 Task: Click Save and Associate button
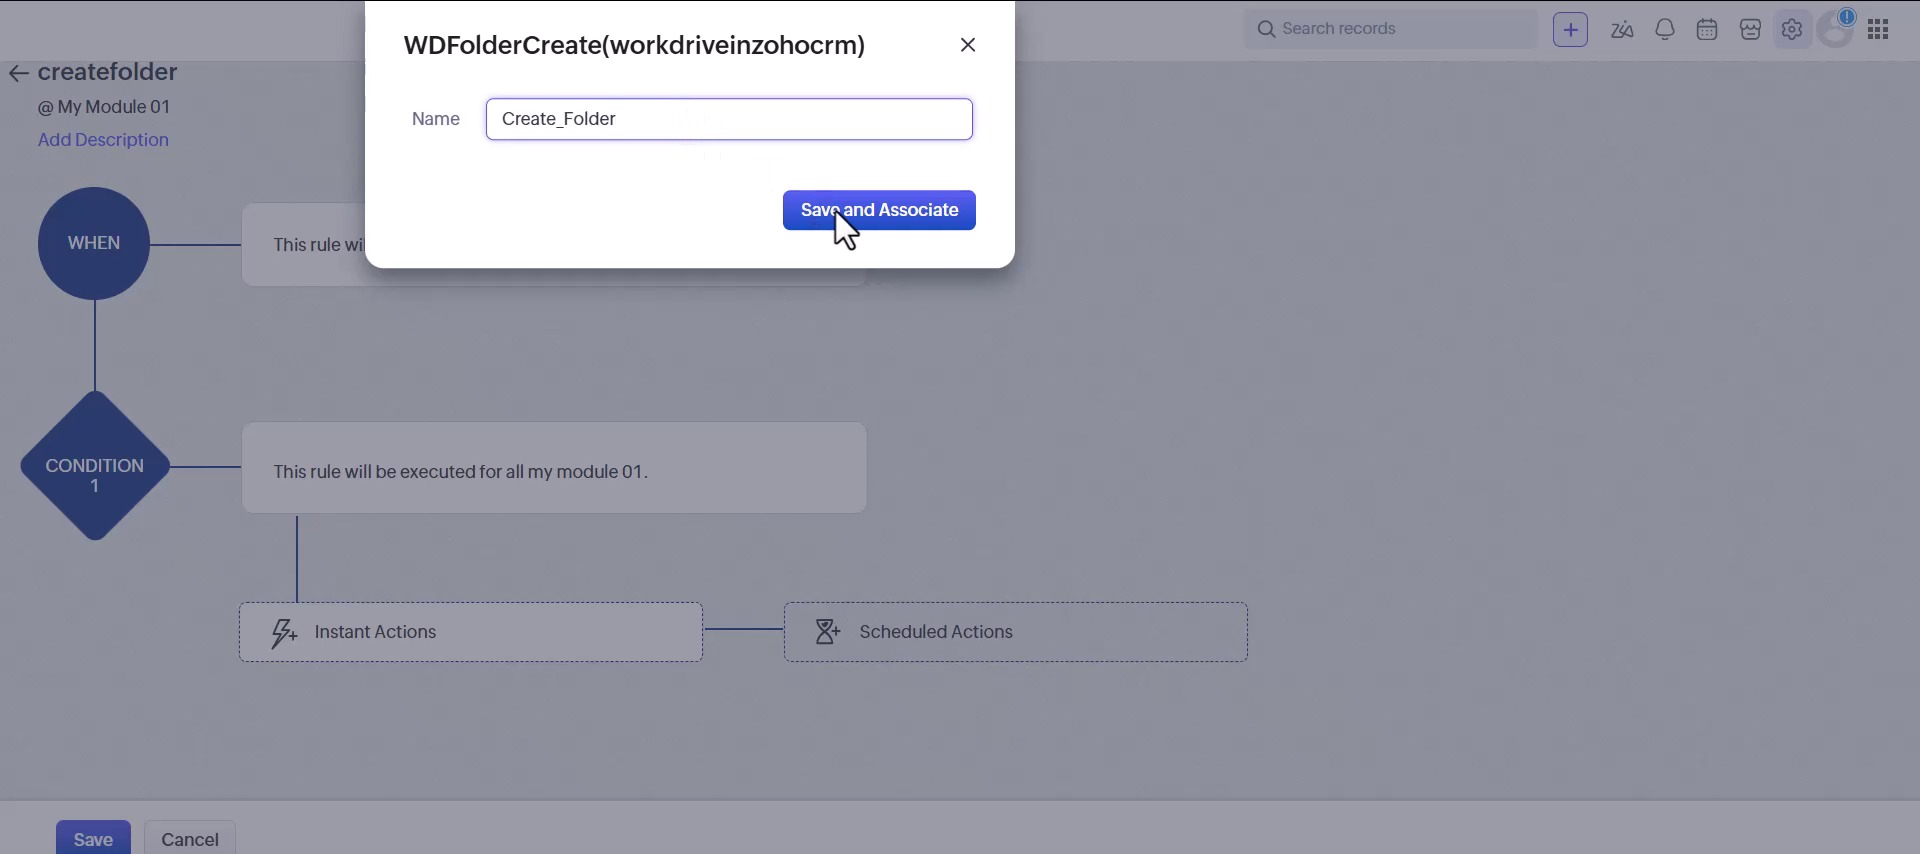[879, 211]
